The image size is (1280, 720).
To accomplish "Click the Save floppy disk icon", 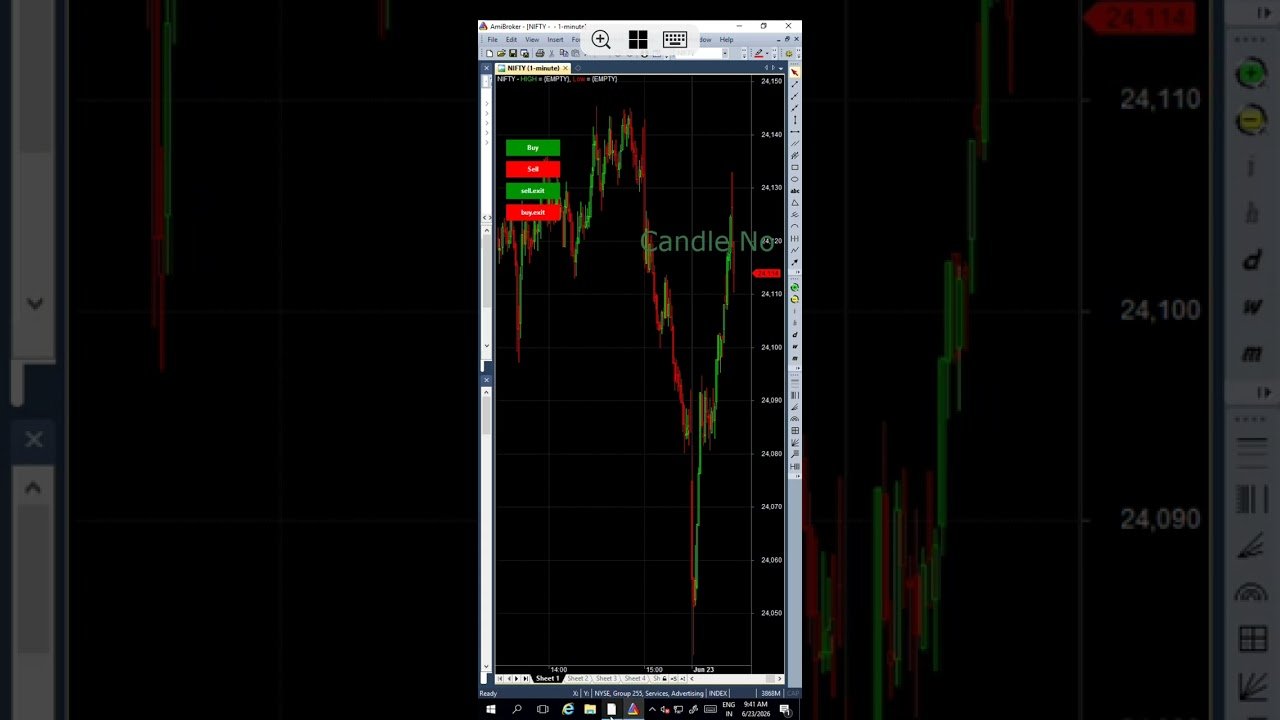I will pyautogui.click(x=513, y=53).
